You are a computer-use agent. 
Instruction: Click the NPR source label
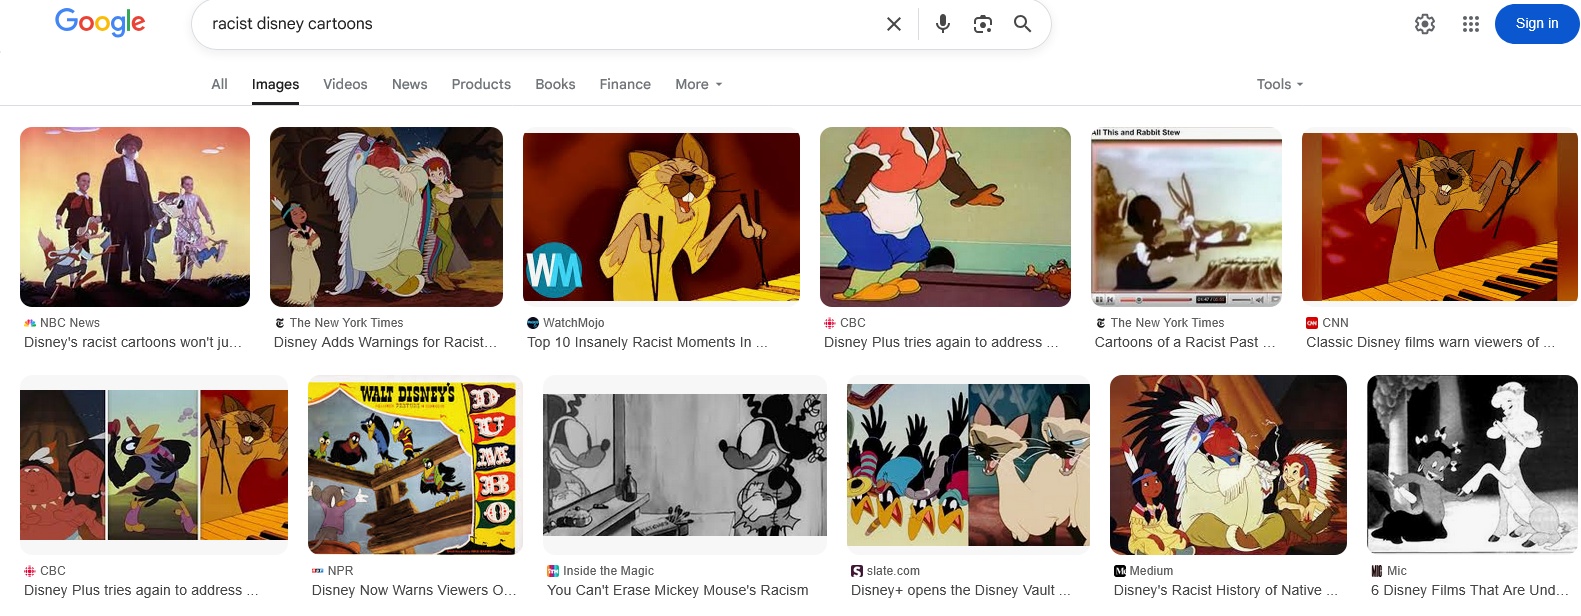click(x=340, y=571)
